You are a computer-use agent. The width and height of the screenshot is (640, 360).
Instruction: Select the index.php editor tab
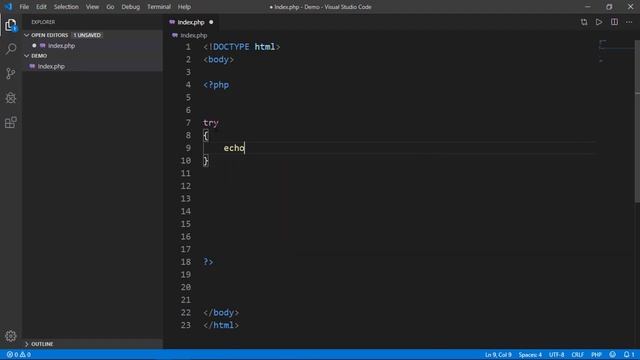[x=191, y=22]
